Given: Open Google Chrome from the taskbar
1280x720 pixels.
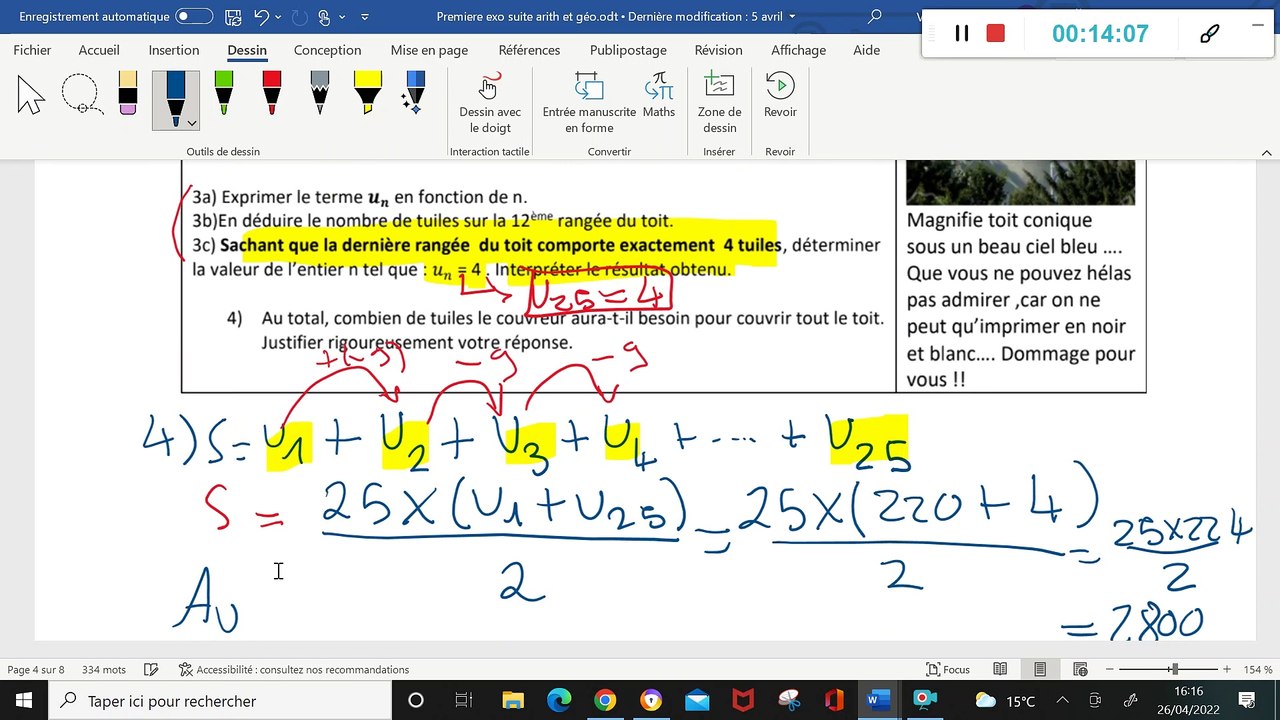Looking at the screenshot, I should coord(604,701).
